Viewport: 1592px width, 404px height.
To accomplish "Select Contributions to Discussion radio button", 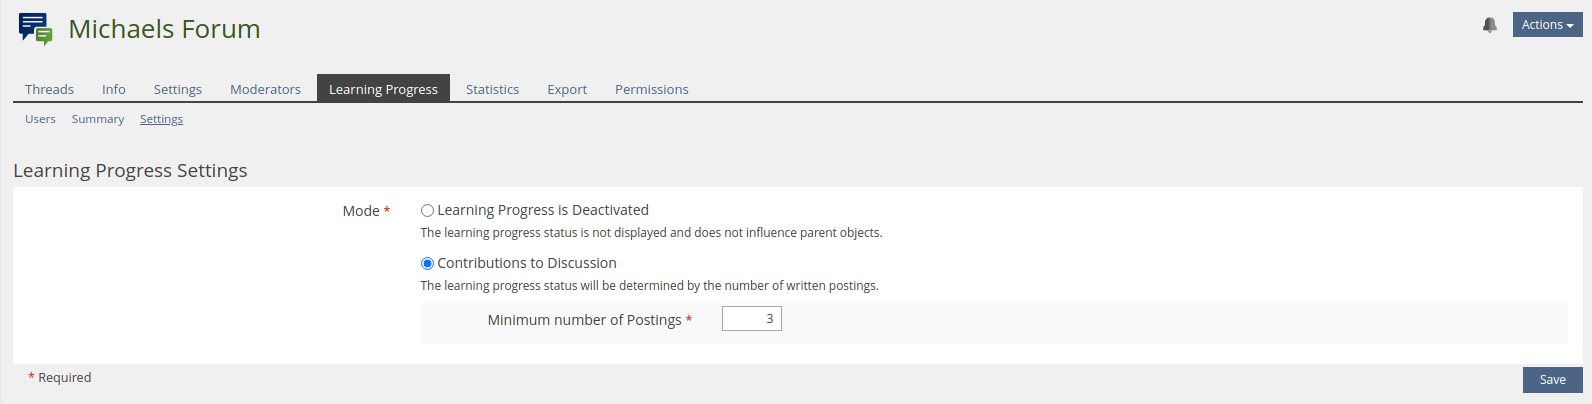I will tap(427, 264).
